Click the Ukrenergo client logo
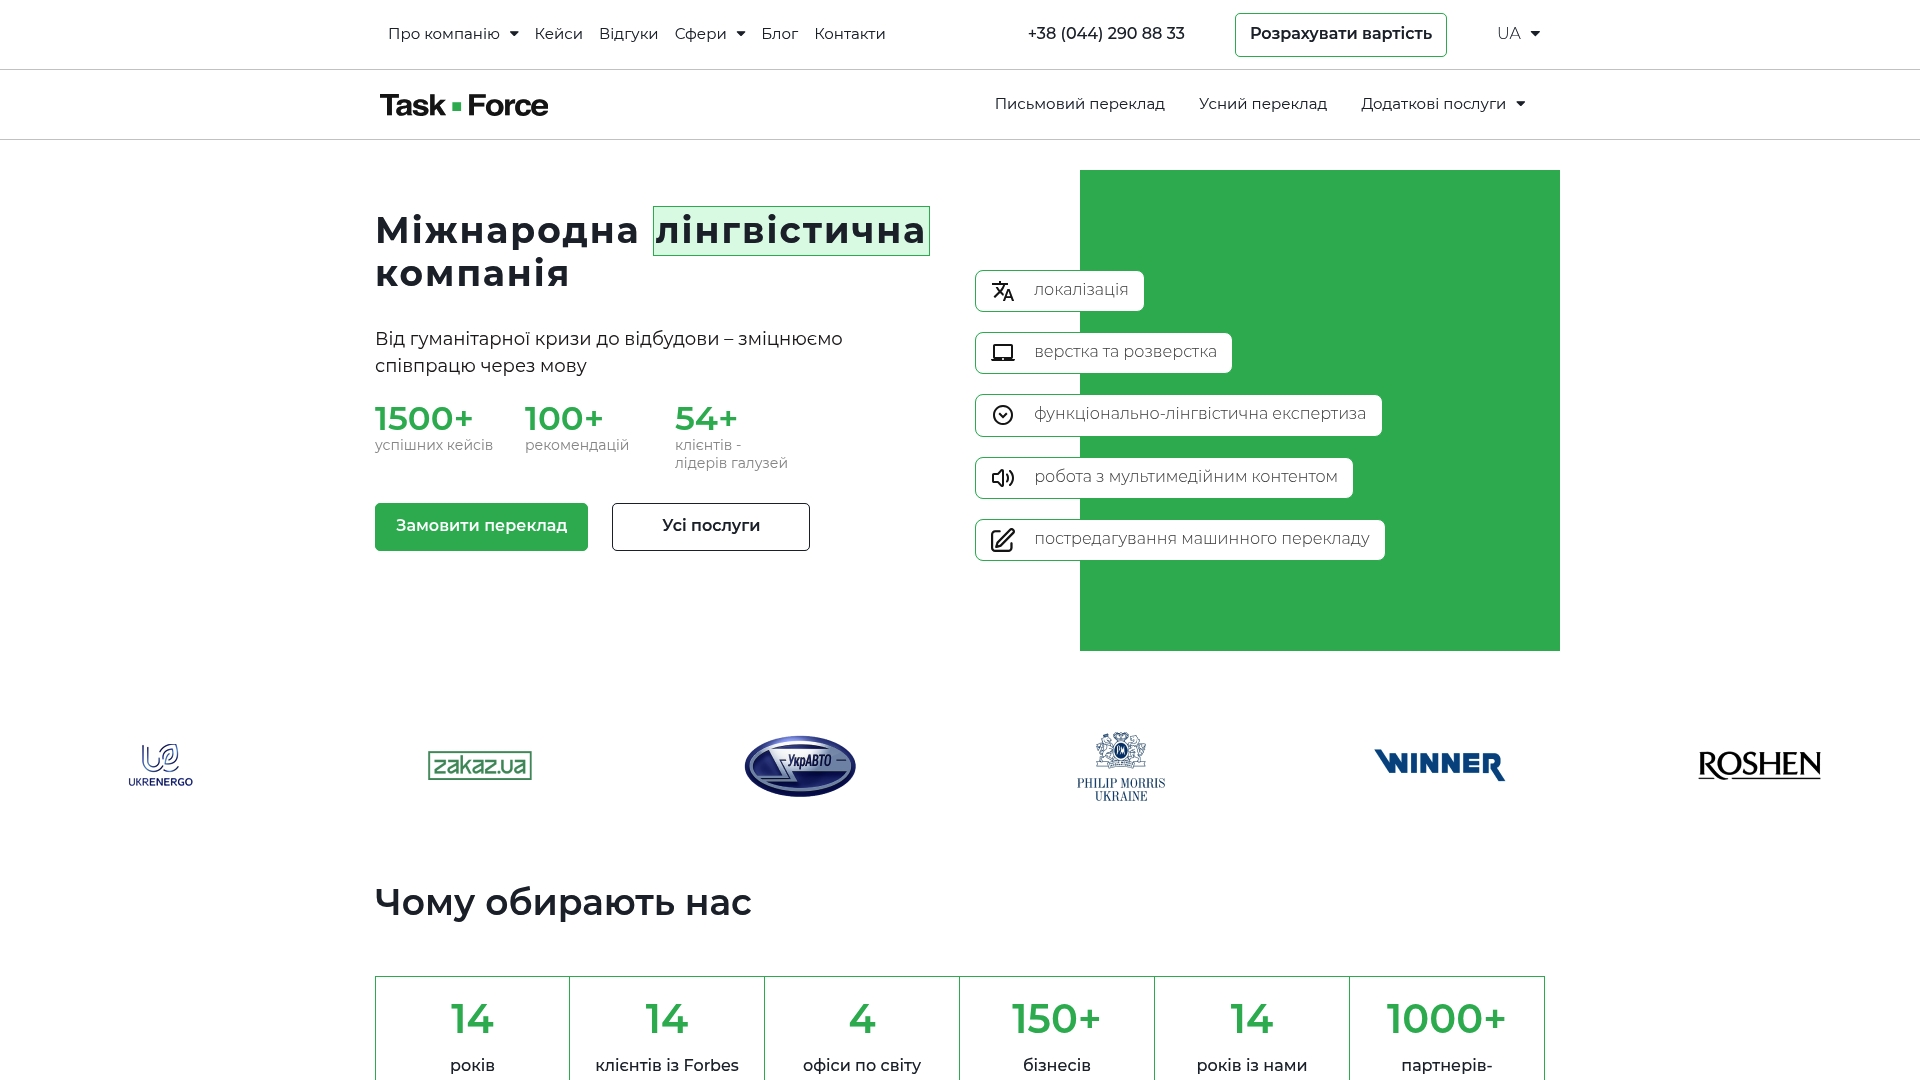This screenshot has width=1920, height=1080. (x=160, y=765)
